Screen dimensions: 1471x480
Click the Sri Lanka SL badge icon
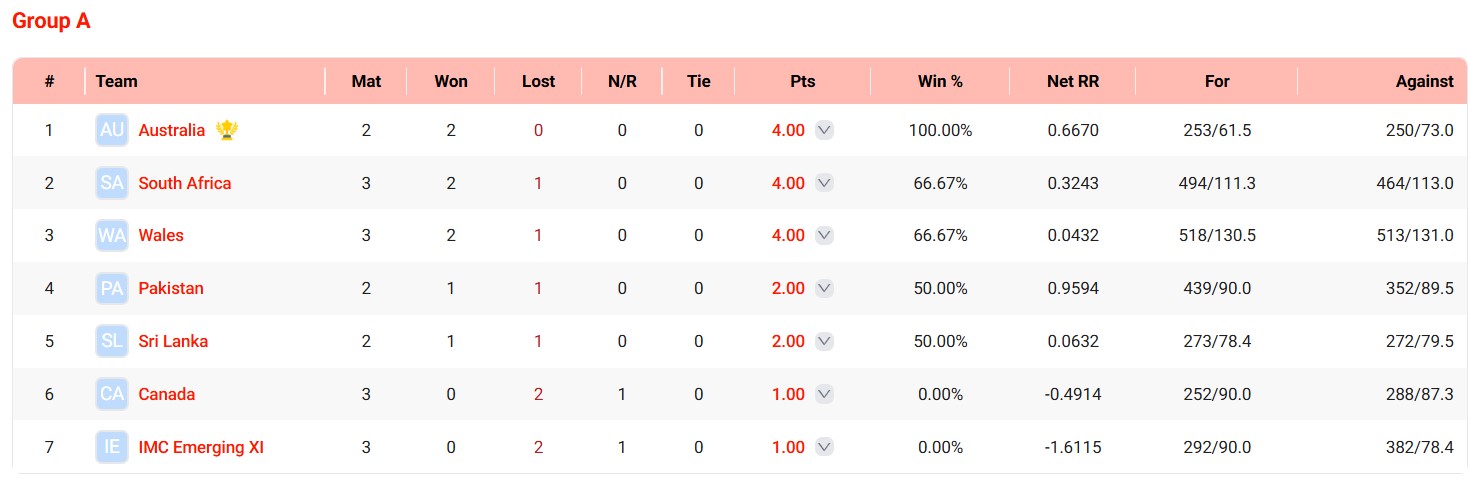coord(112,342)
